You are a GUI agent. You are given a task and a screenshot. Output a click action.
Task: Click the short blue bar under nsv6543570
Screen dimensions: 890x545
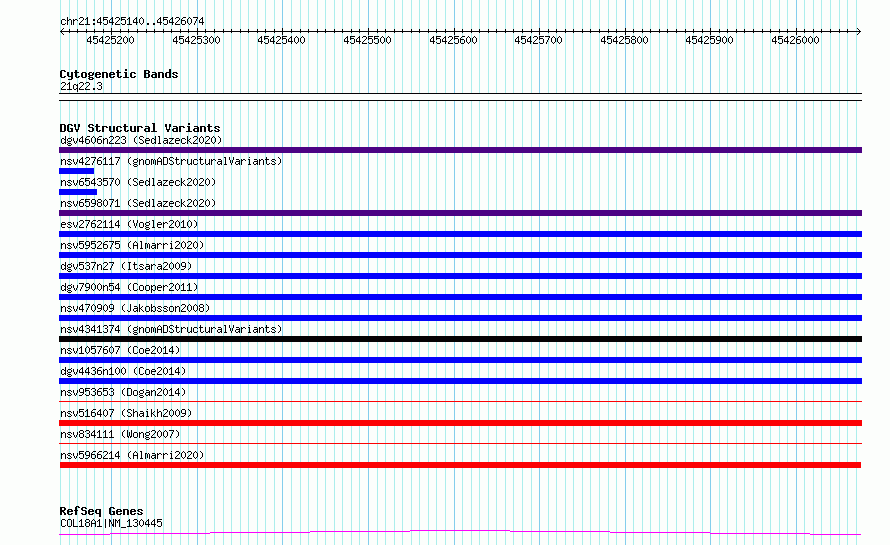point(78,192)
